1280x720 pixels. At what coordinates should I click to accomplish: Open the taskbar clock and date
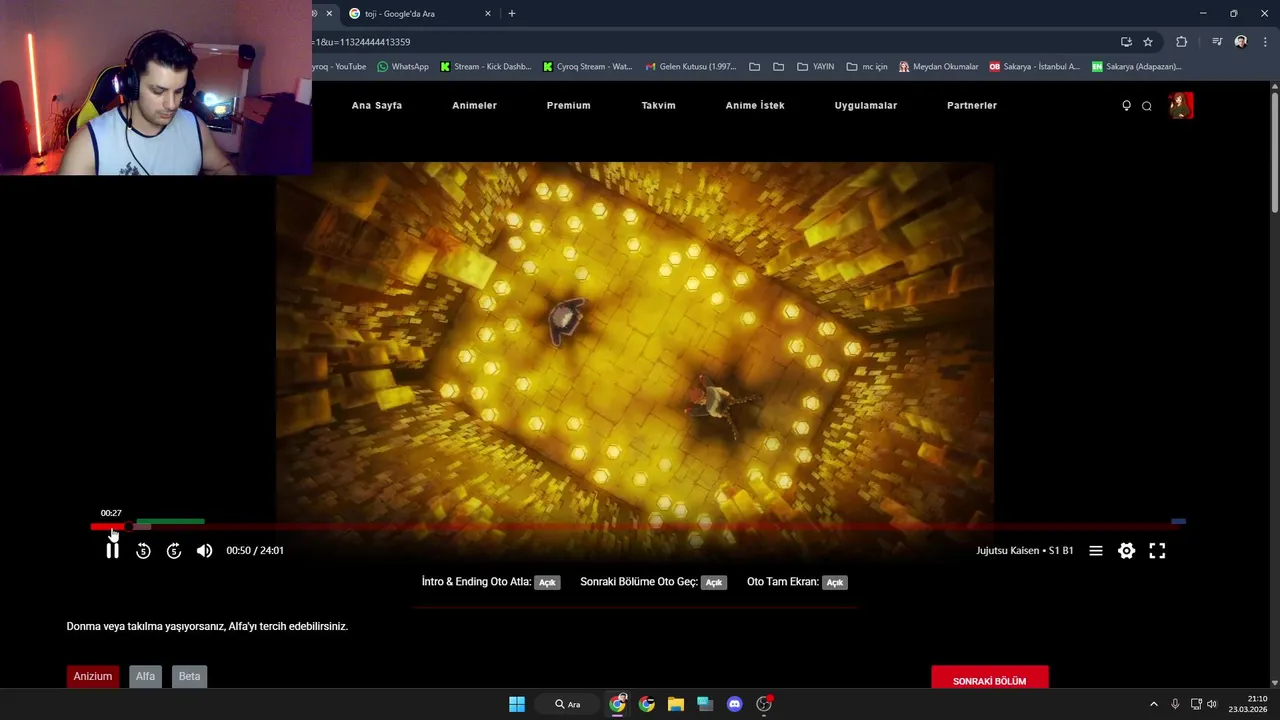pos(1248,704)
